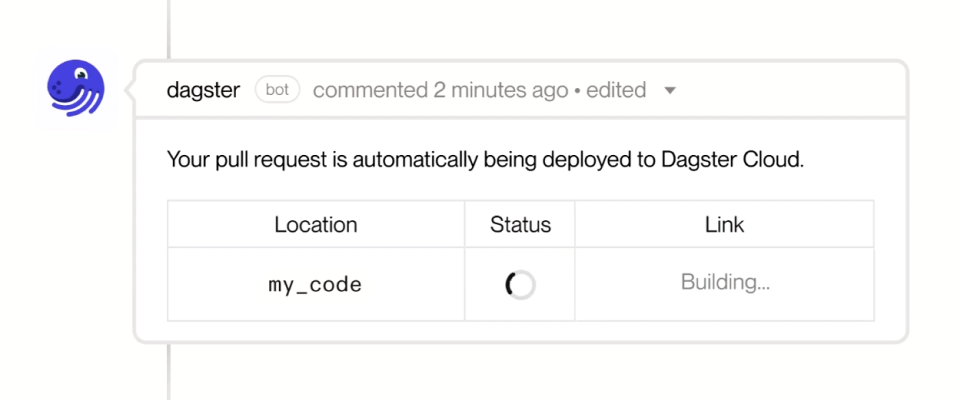Click the speech-bubble pointer beside the avatar
Viewport: 960px width, 400px height.
[130, 90]
